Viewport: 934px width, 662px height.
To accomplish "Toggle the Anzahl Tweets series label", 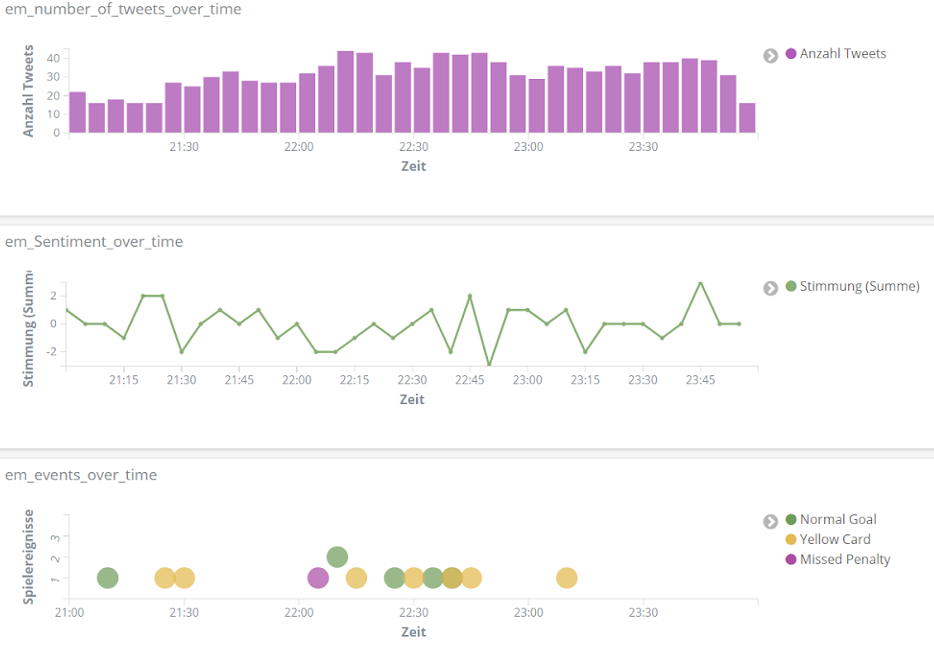I will click(842, 54).
